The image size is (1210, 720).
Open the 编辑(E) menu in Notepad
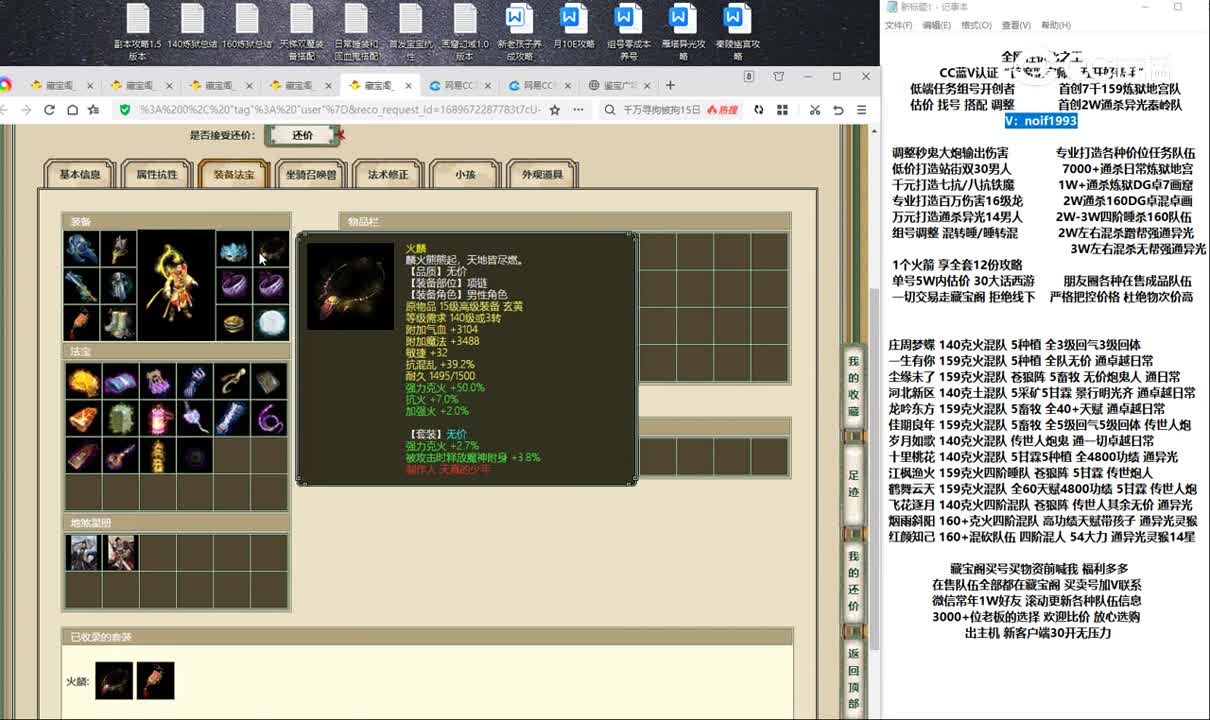[937, 25]
